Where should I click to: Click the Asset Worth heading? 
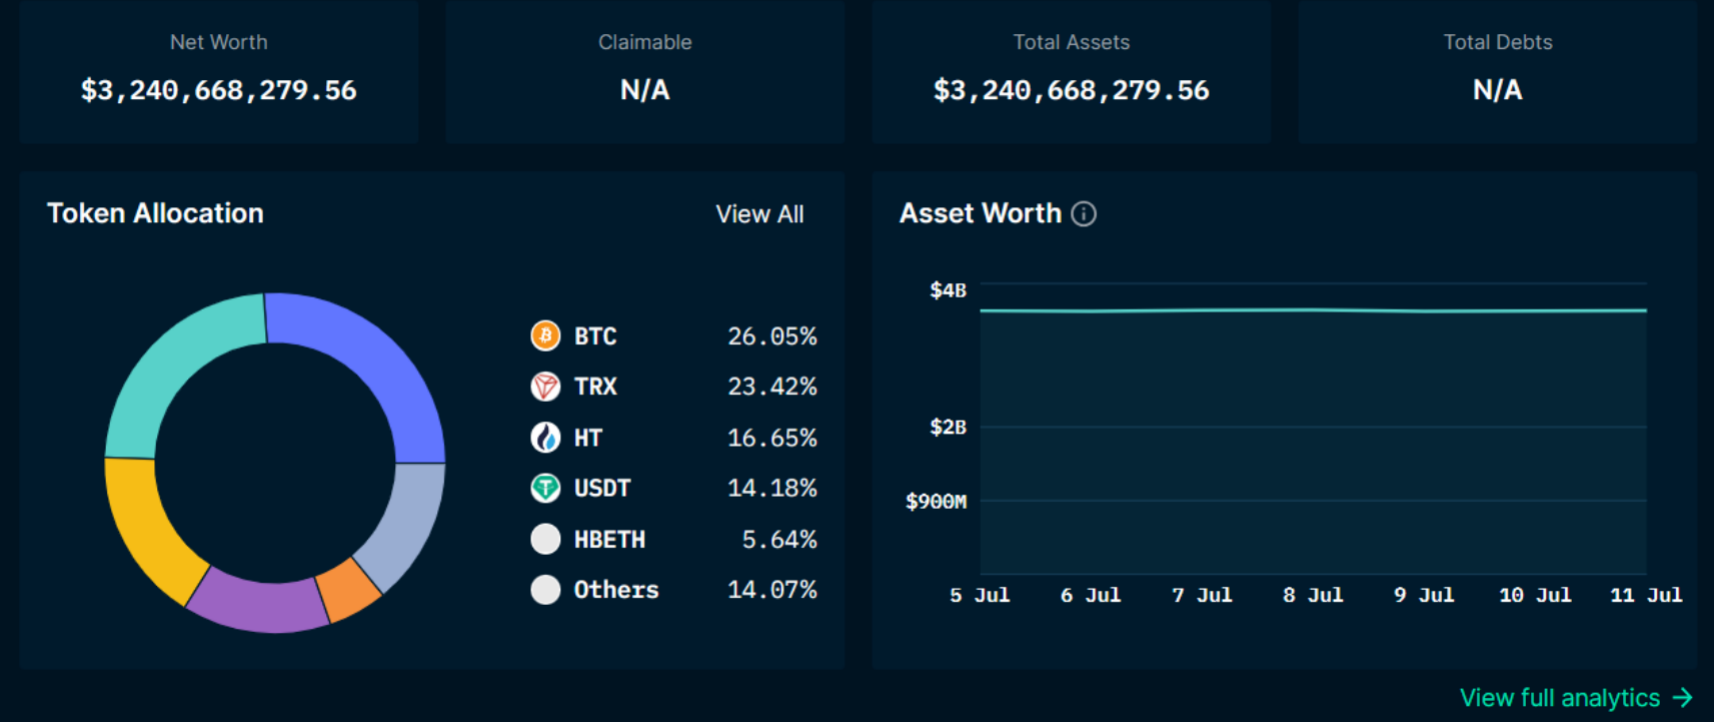point(980,213)
